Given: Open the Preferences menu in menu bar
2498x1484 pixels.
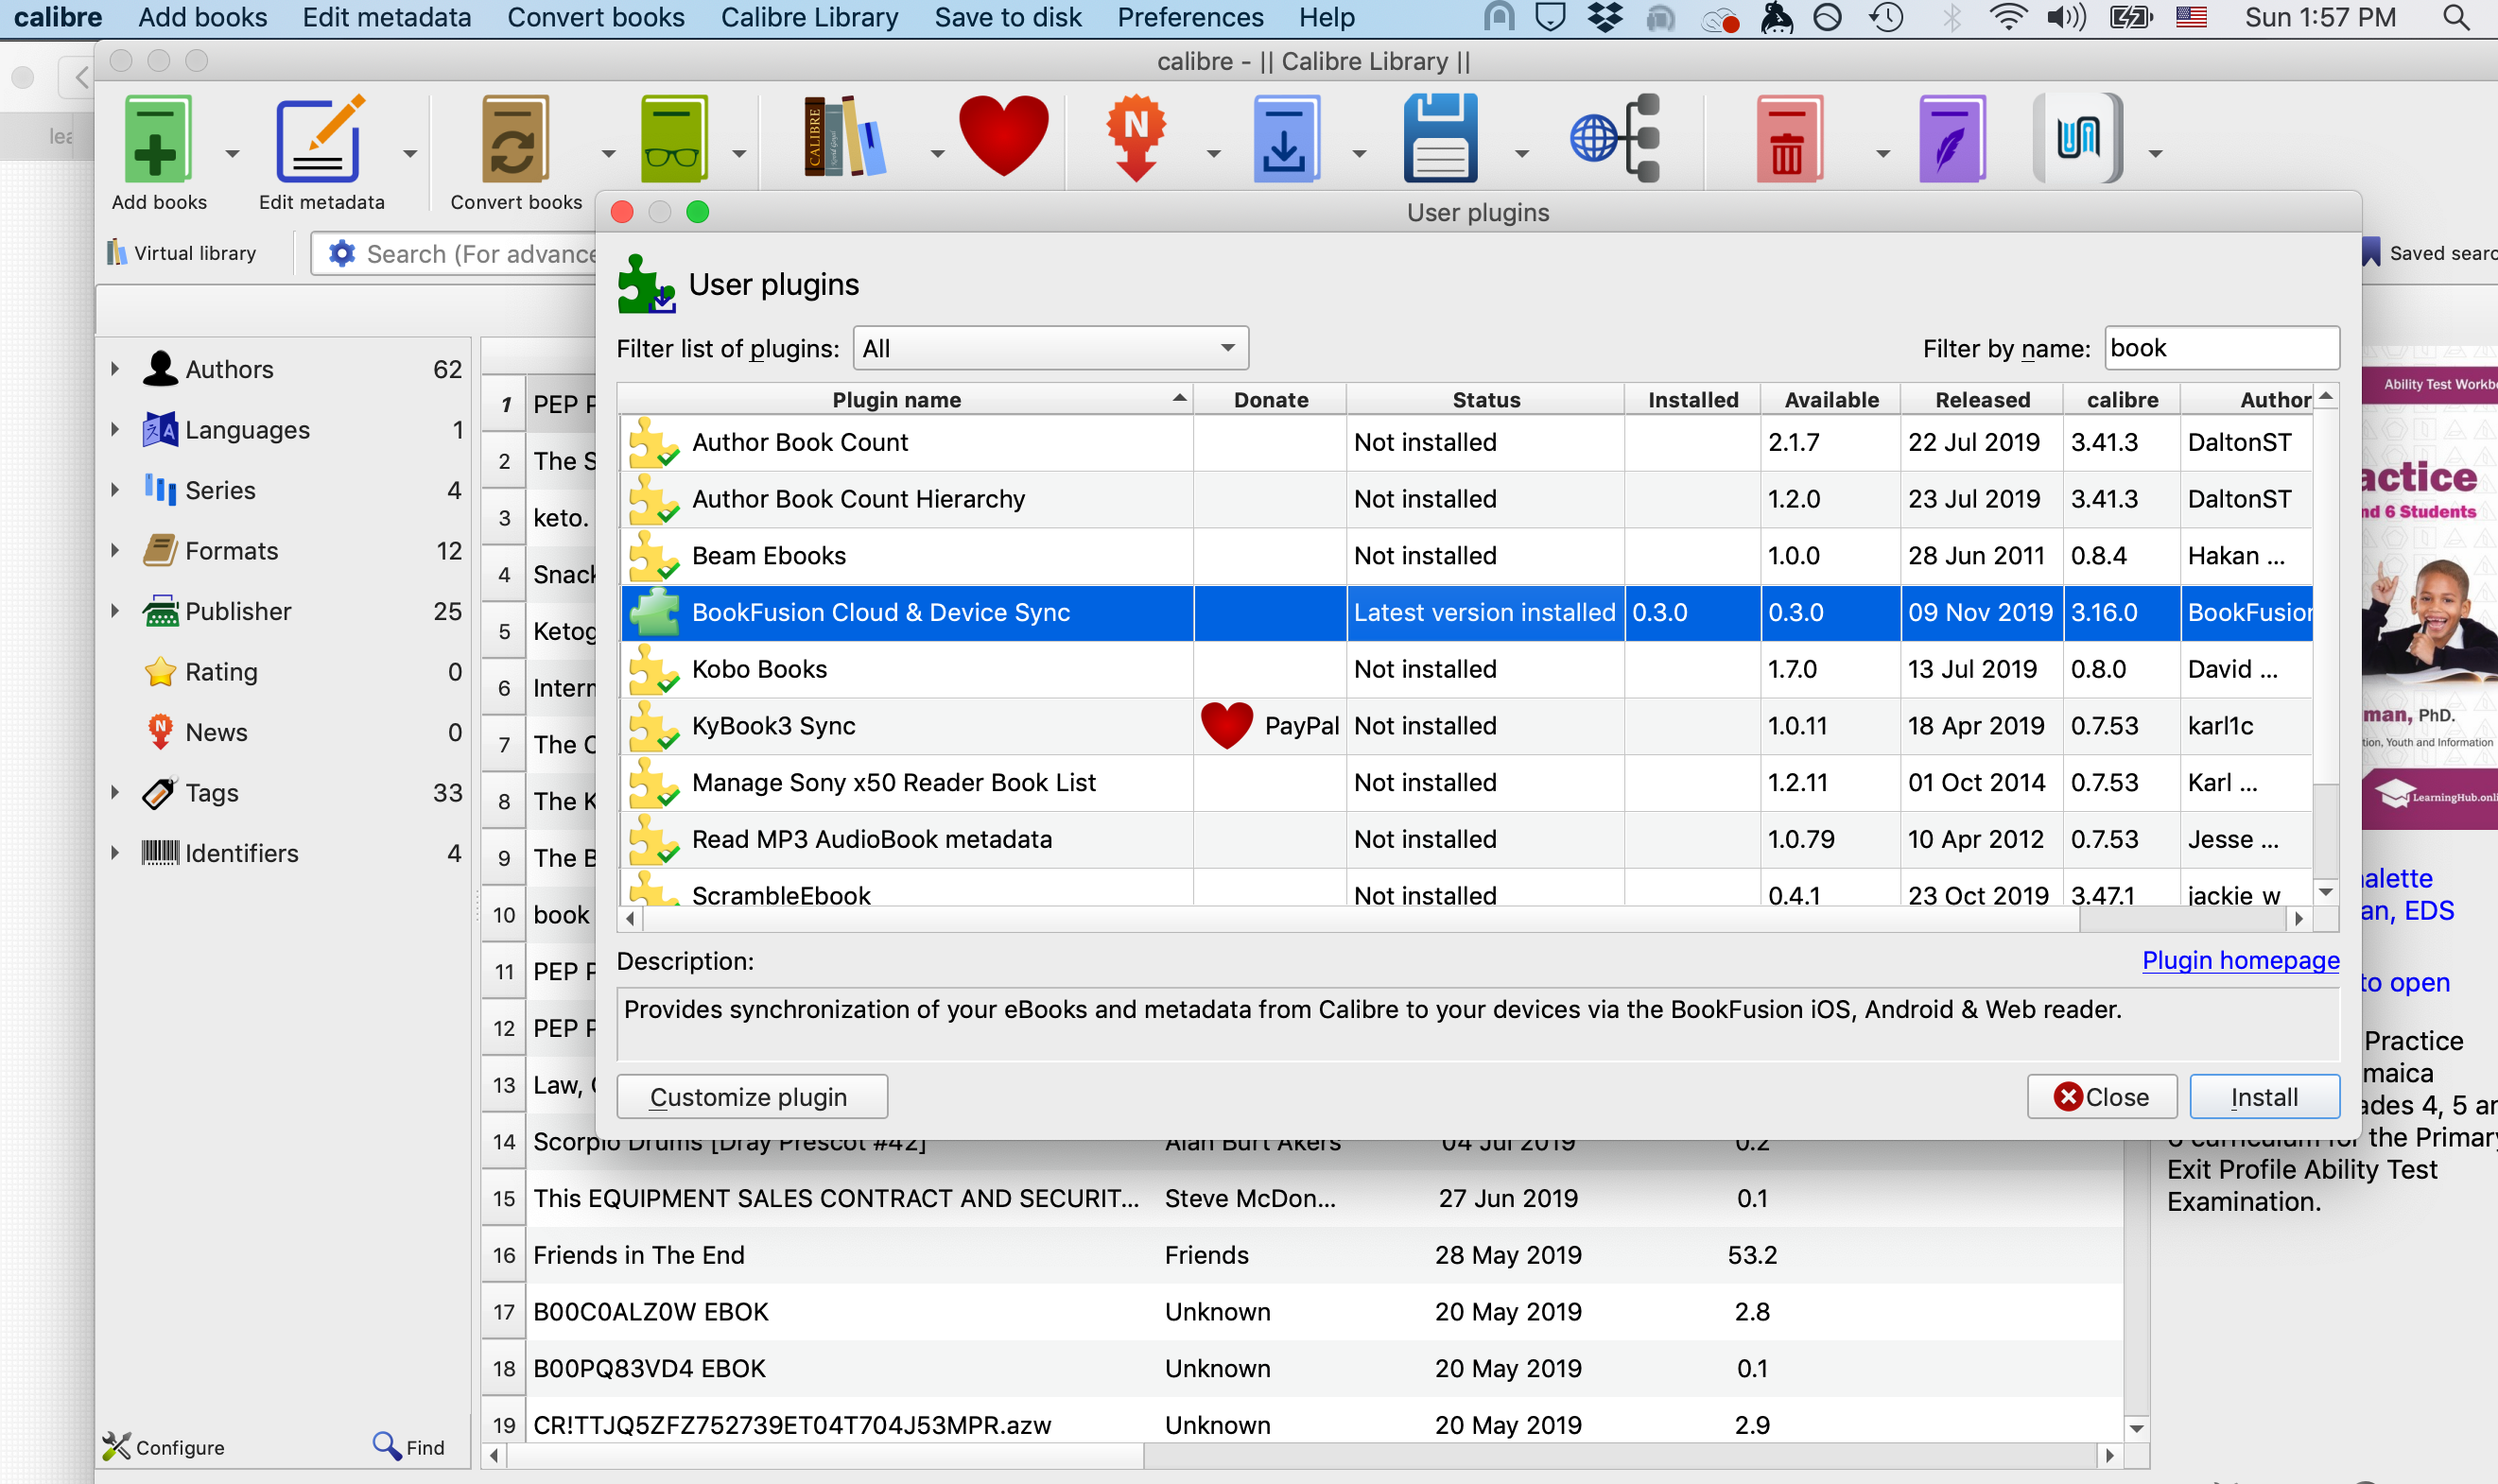Looking at the screenshot, I should [x=1189, y=17].
